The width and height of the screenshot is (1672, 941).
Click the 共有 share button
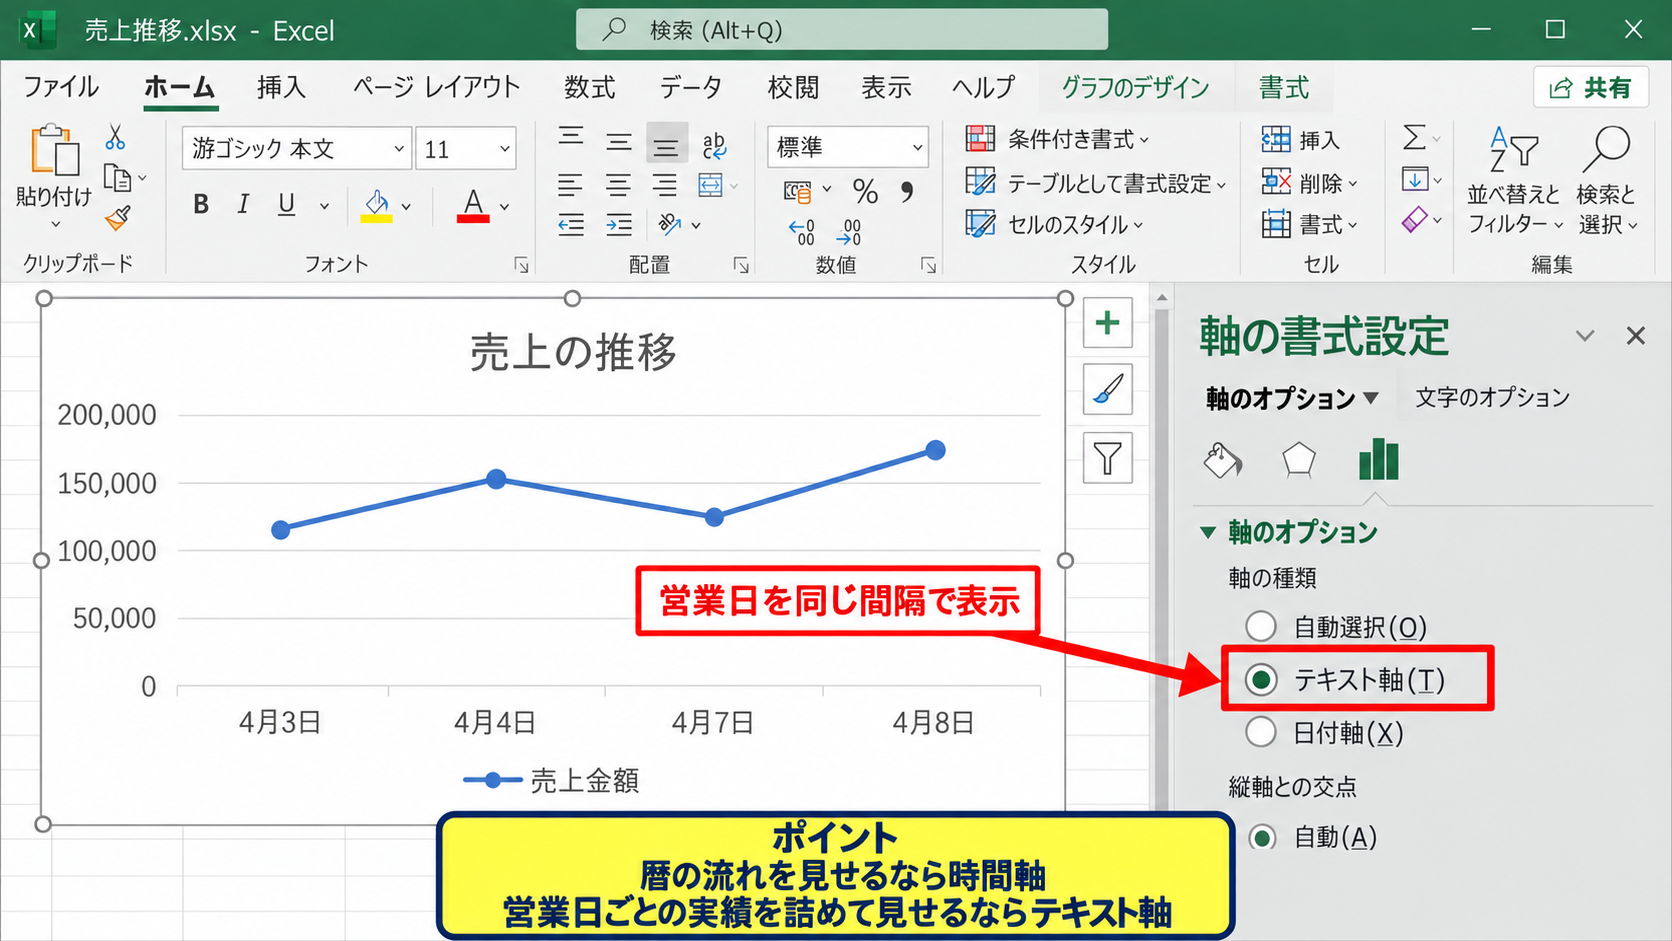pyautogui.click(x=1590, y=88)
